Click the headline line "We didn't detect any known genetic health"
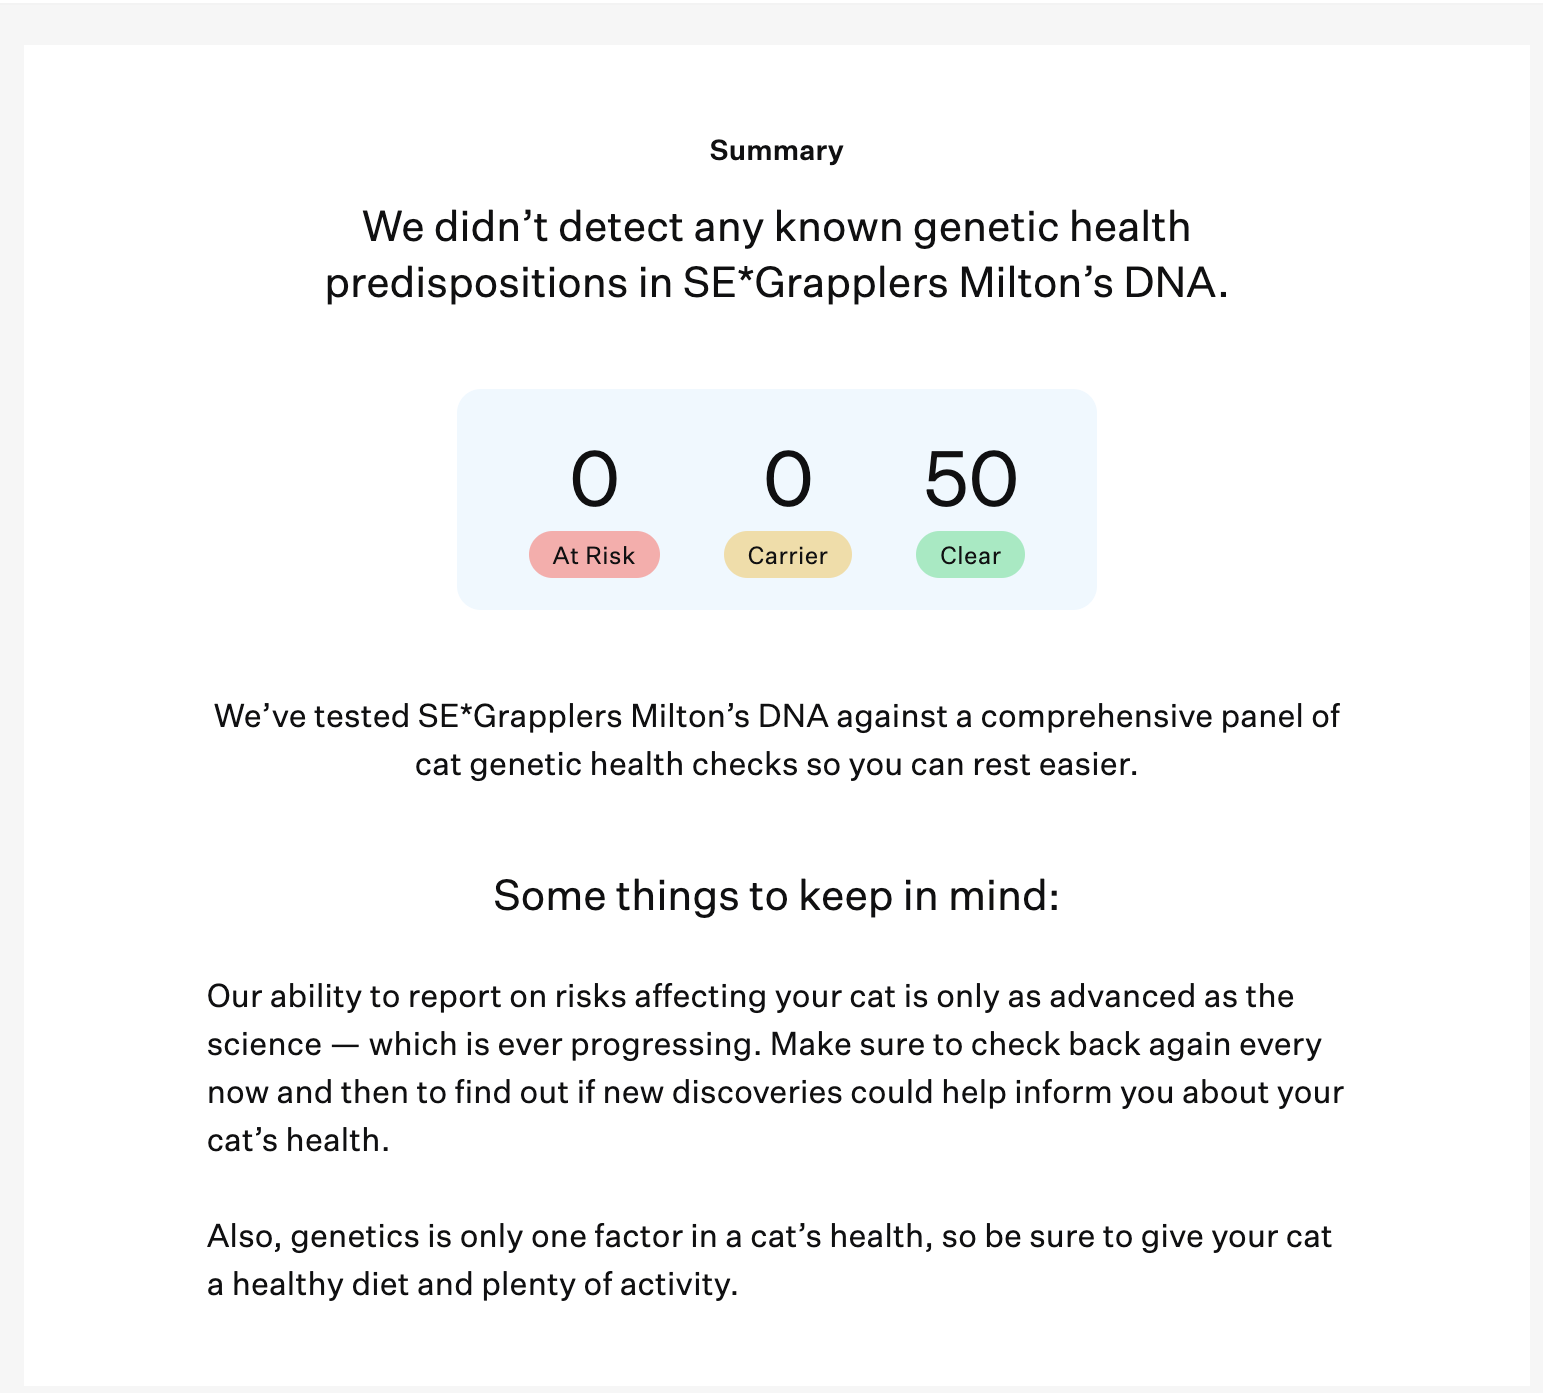1543x1393 pixels. pos(776,227)
